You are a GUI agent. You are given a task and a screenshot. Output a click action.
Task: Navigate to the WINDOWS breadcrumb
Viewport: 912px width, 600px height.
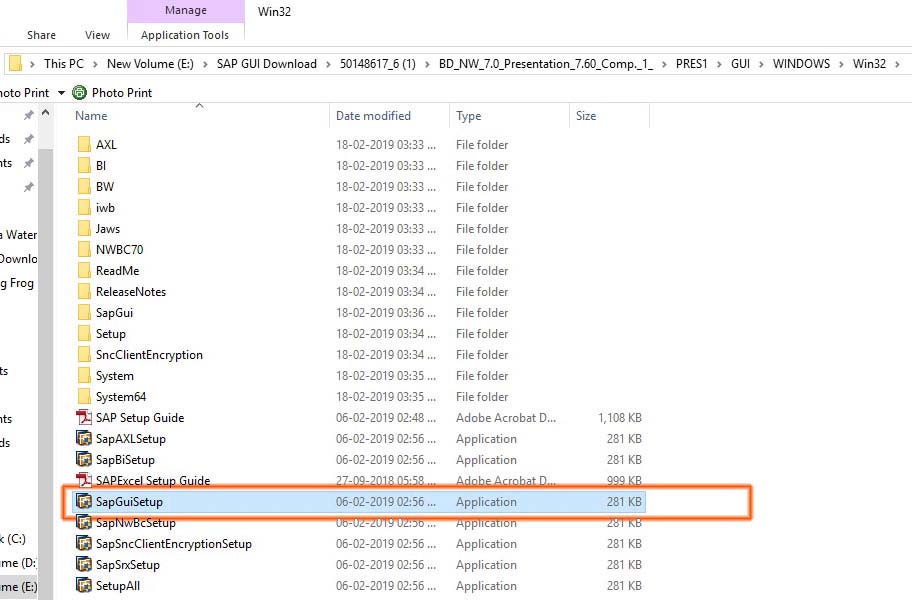pos(801,64)
